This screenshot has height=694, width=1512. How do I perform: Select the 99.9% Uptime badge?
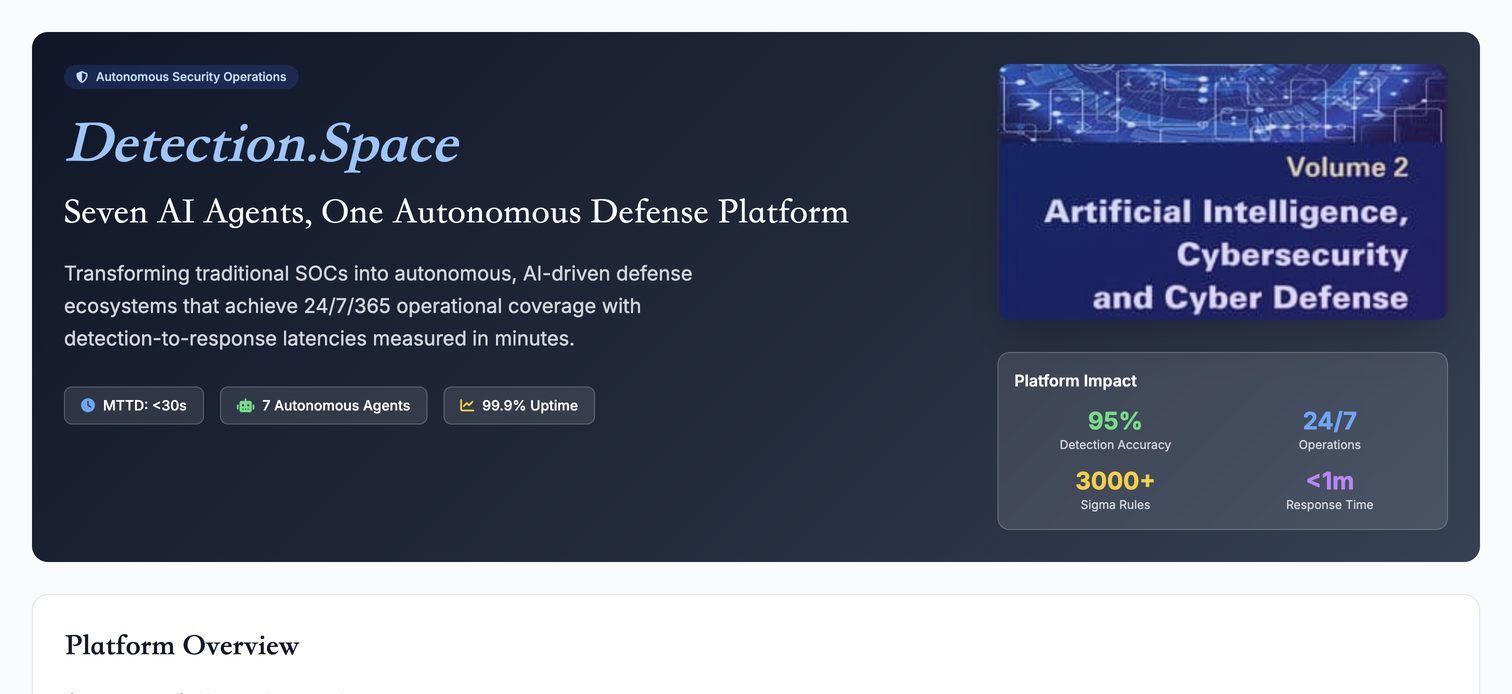(x=519, y=405)
